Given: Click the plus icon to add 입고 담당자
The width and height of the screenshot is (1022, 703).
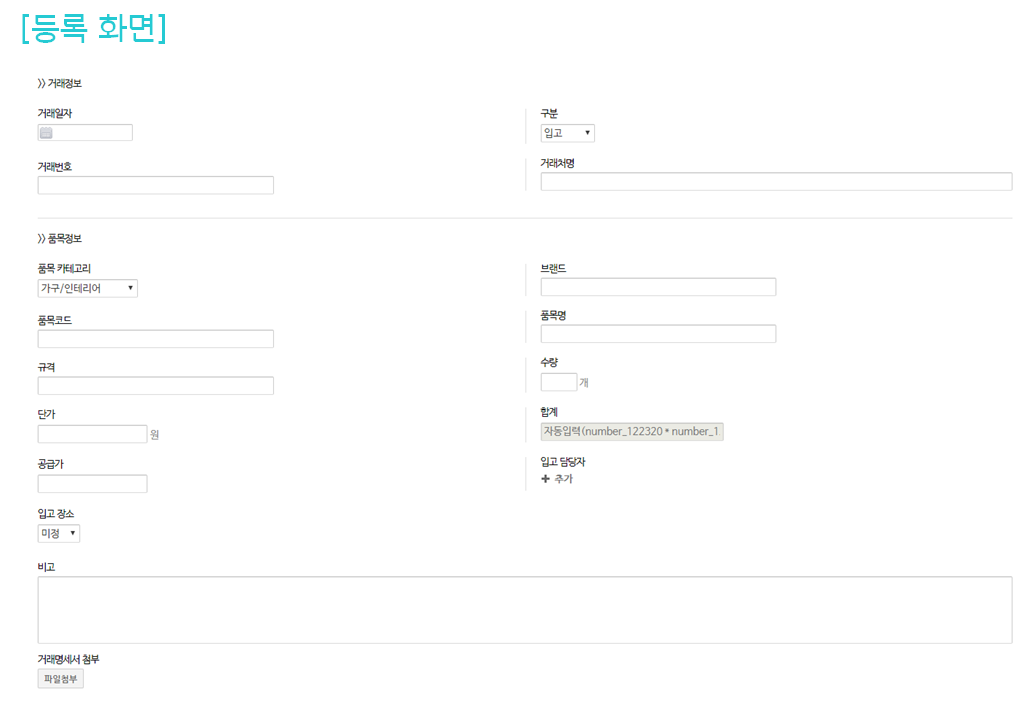Looking at the screenshot, I should tap(546, 479).
